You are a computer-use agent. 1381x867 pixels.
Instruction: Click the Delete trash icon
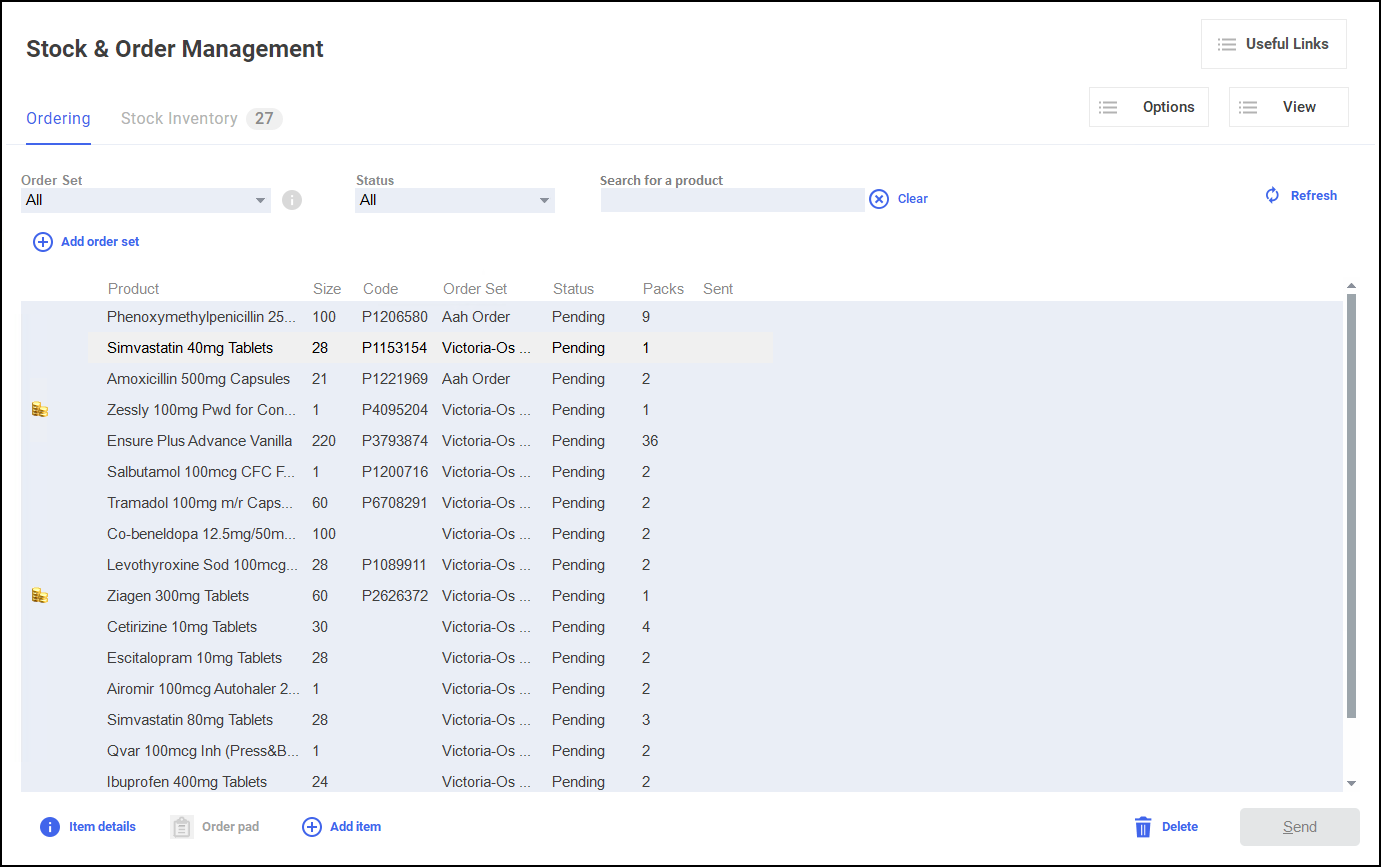click(x=1143, y=827)
